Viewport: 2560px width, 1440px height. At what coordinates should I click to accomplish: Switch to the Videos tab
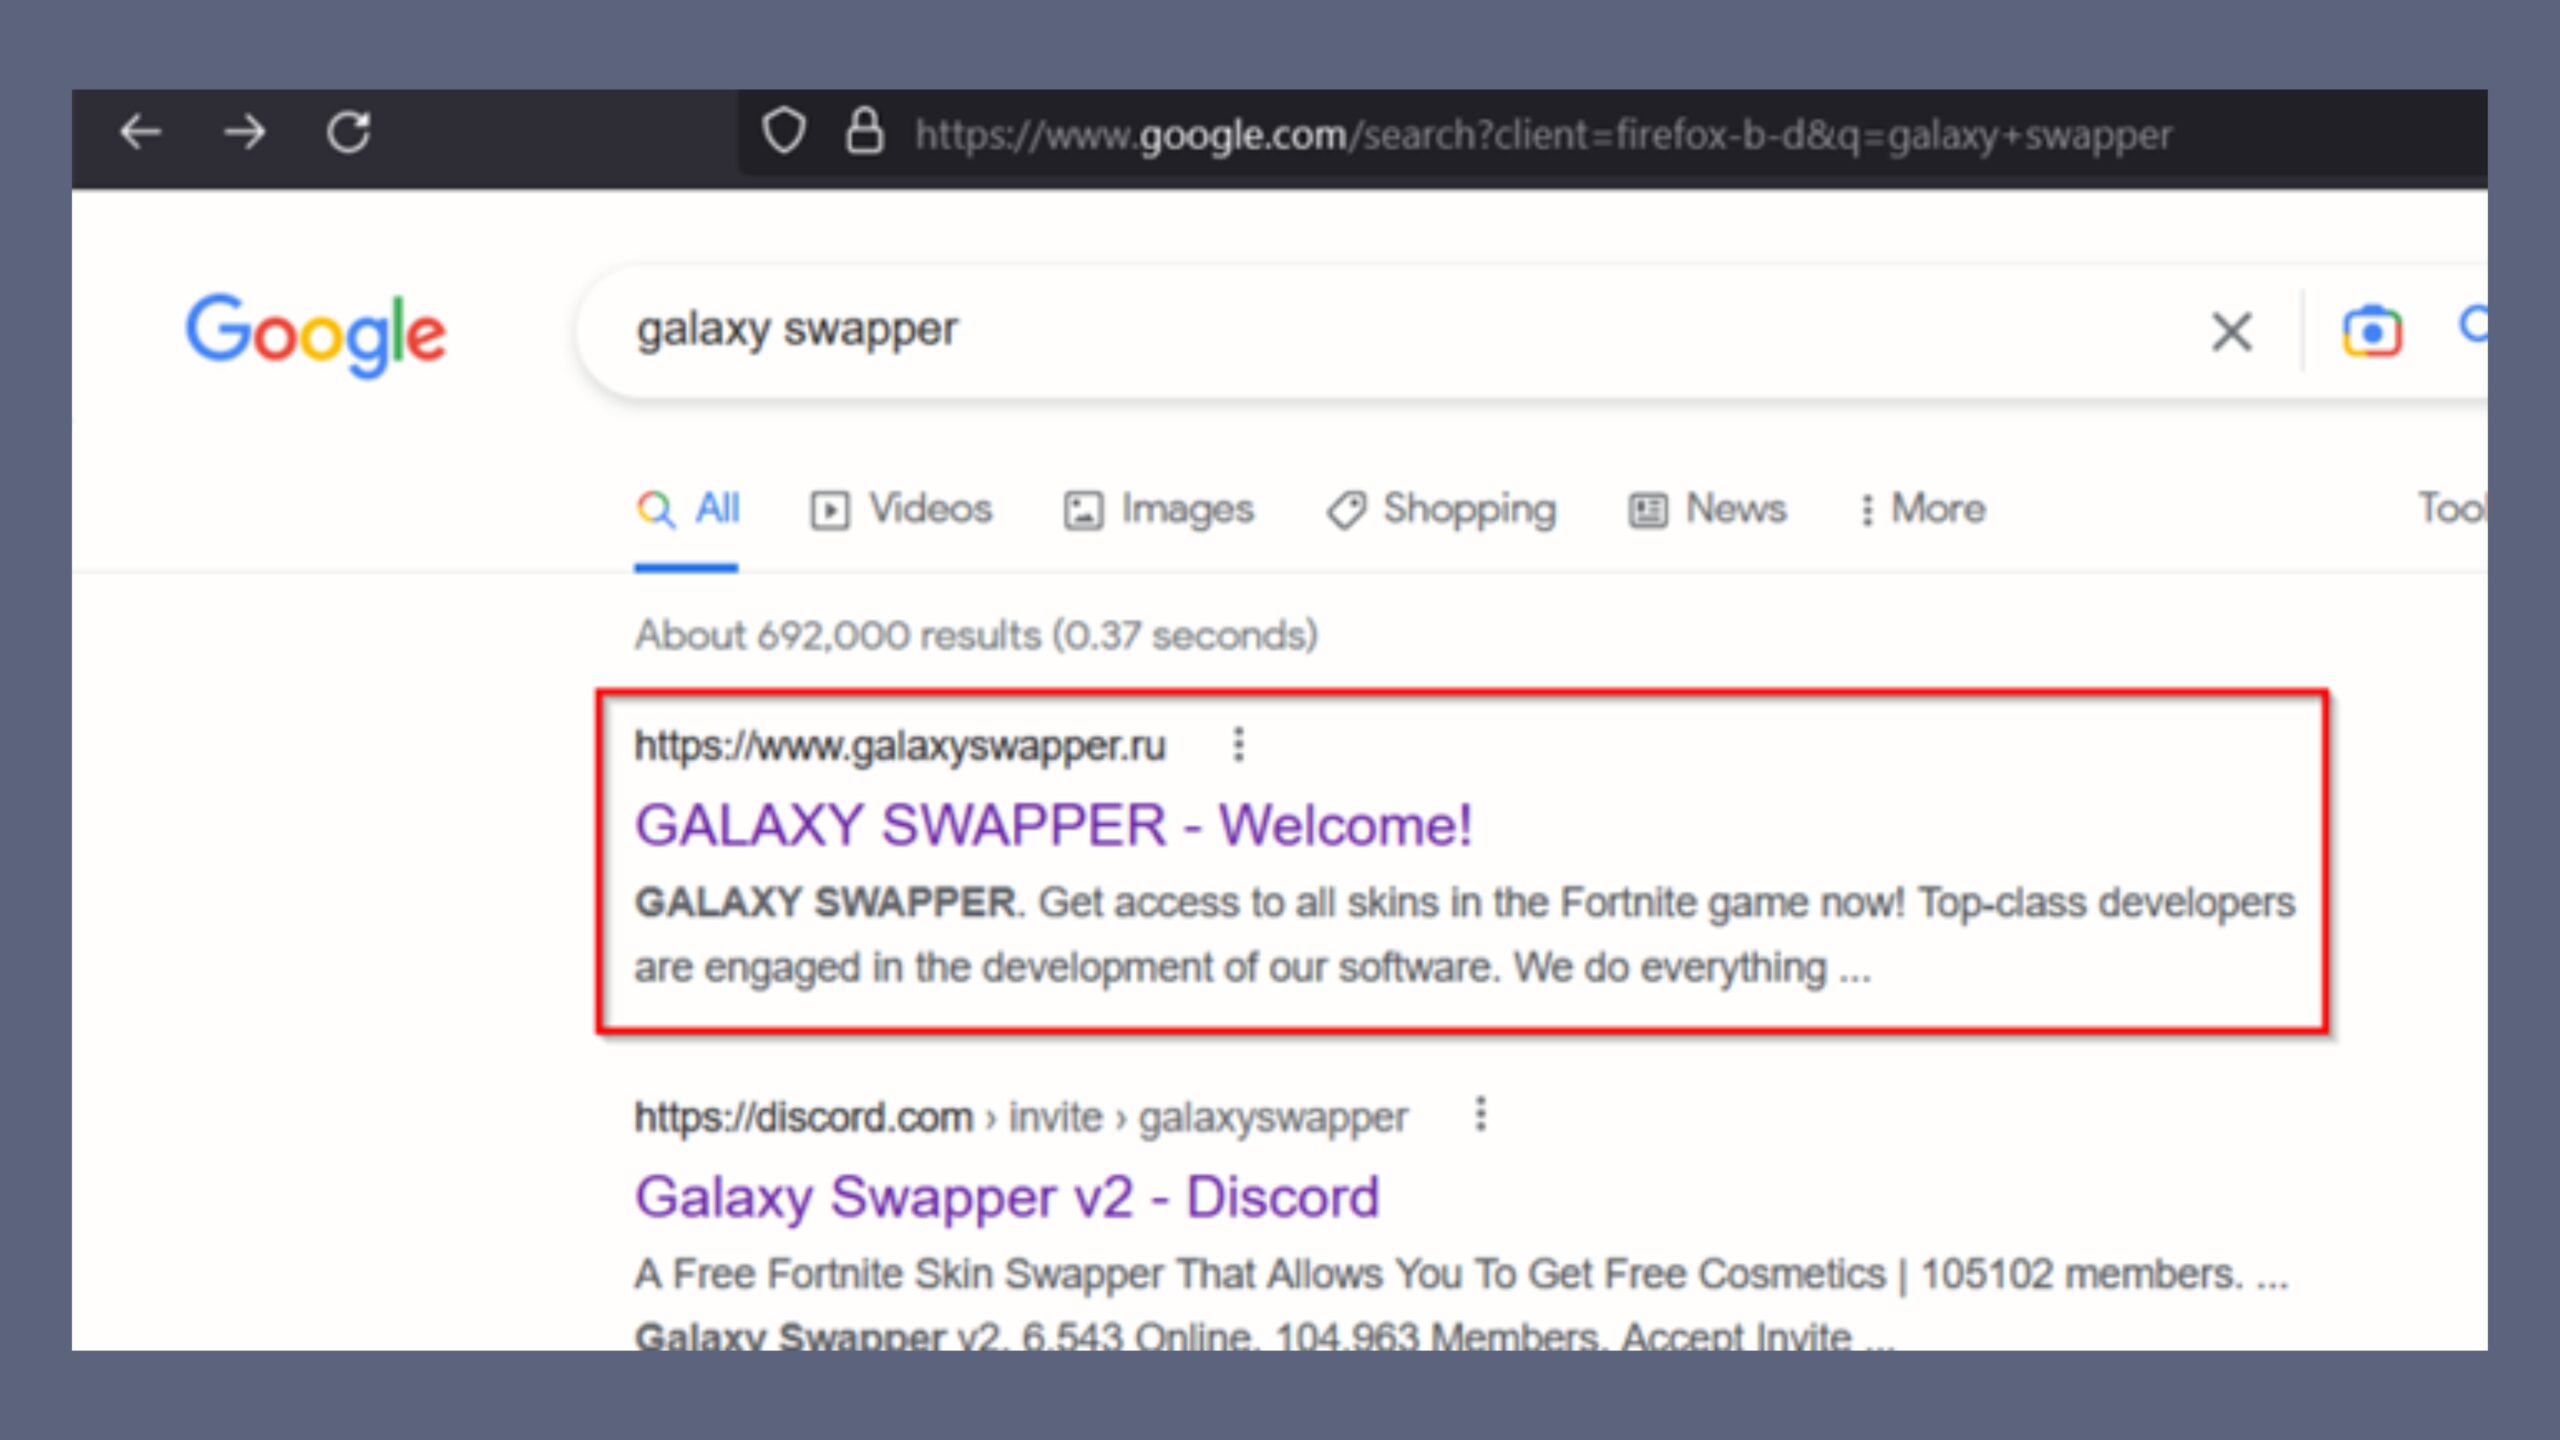901,509
